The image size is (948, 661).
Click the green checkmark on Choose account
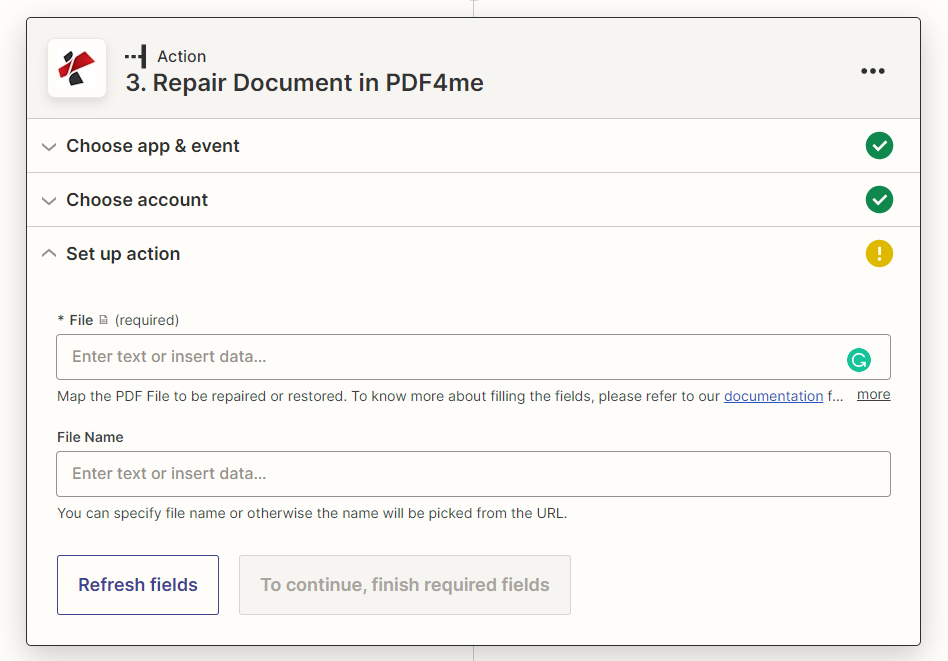pyautogui.click(x=879, y=199)
